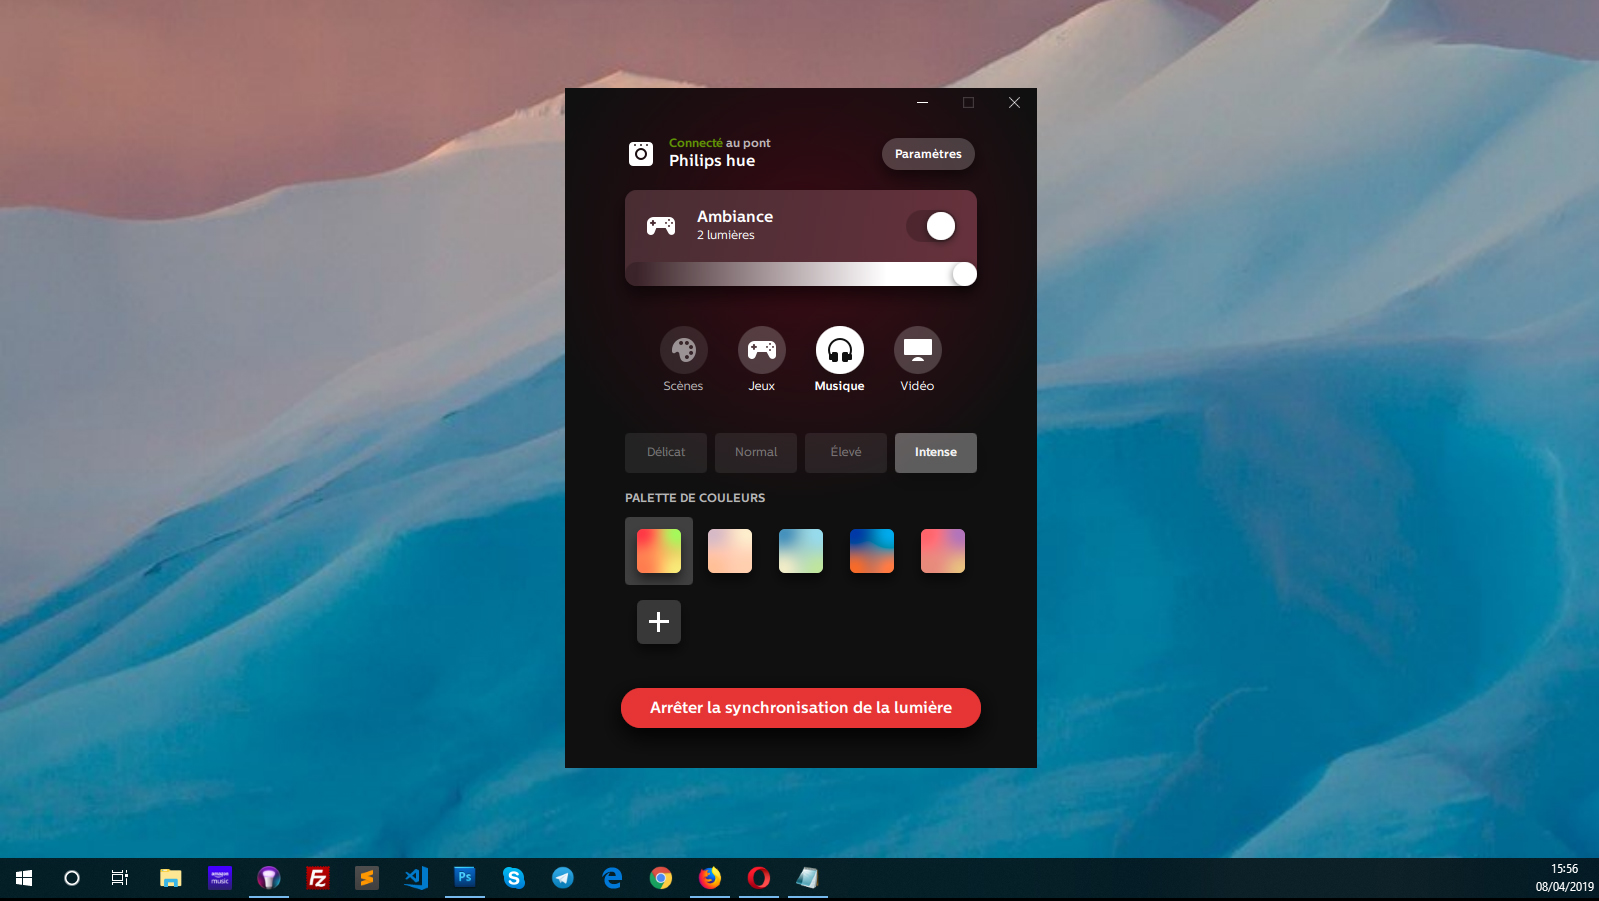Pick the blue-orange color palette

[x=871, y=551]
